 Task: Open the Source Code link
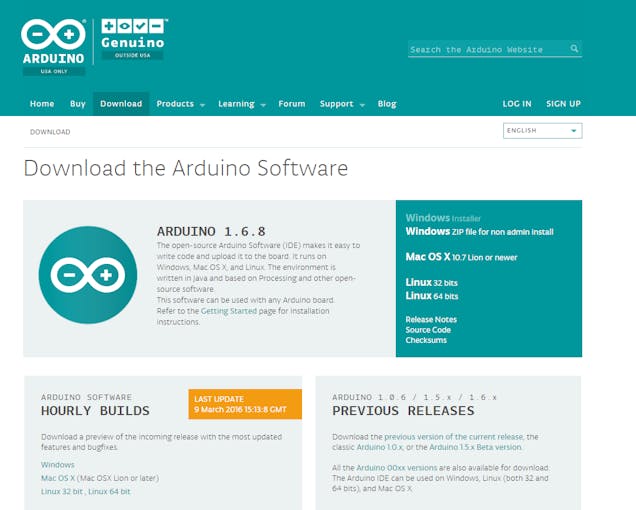pos(428,330)
